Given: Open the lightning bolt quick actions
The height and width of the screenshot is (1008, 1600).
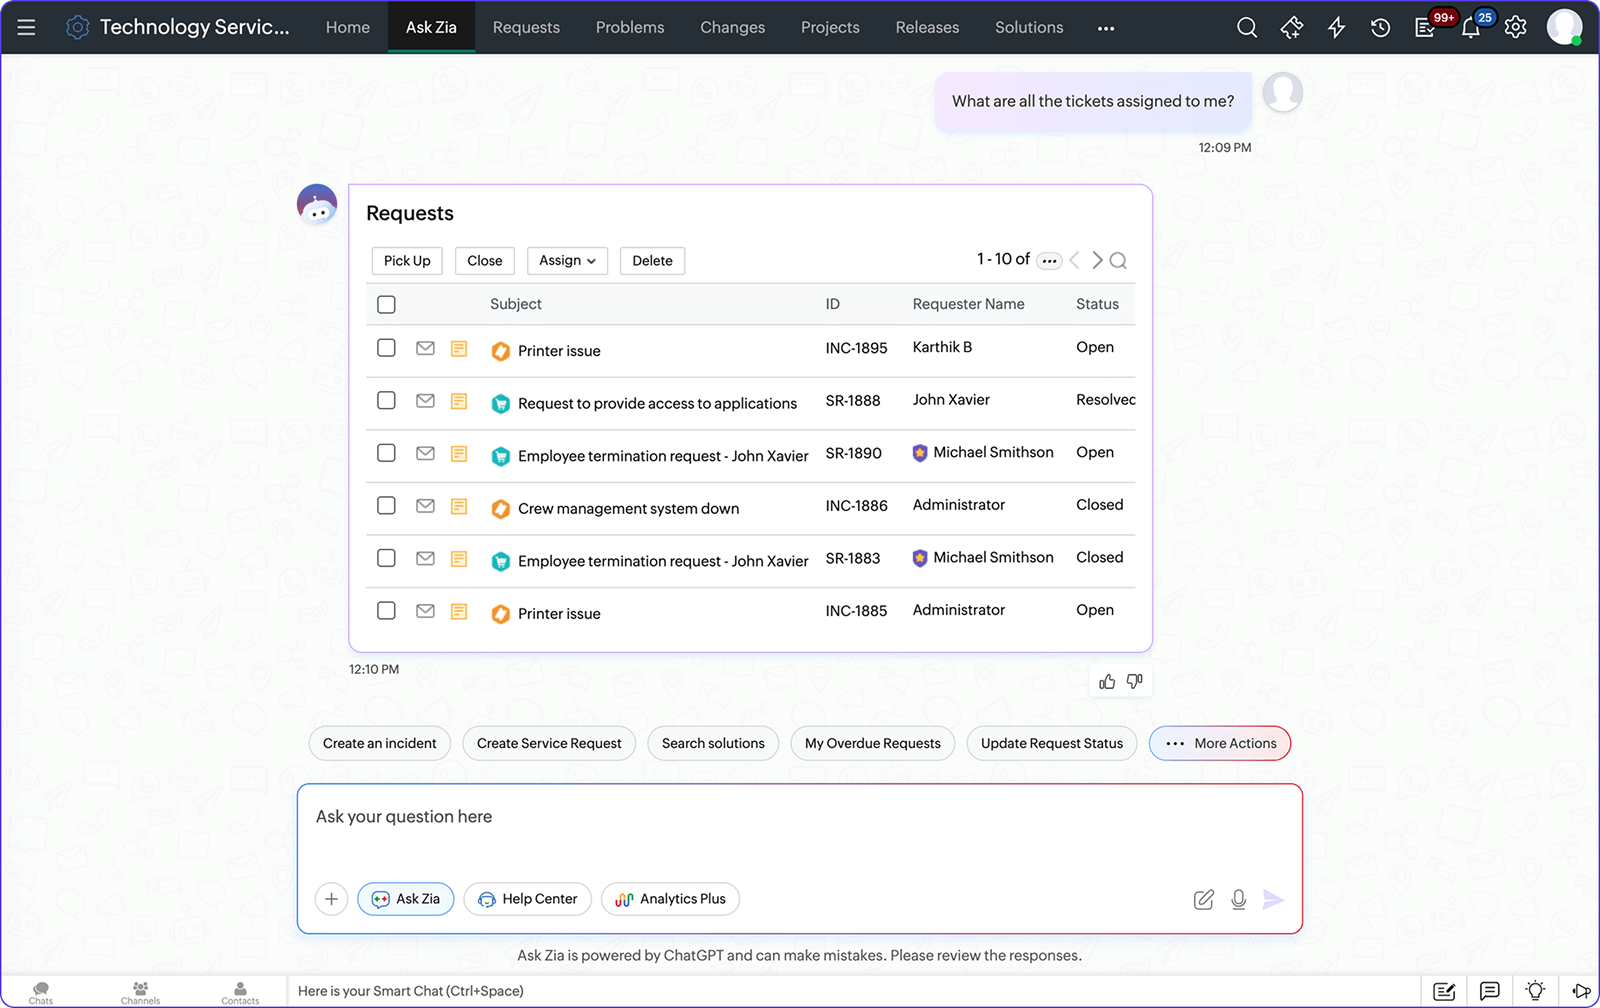Looking at the screenshot, I should coord(1336,27).
